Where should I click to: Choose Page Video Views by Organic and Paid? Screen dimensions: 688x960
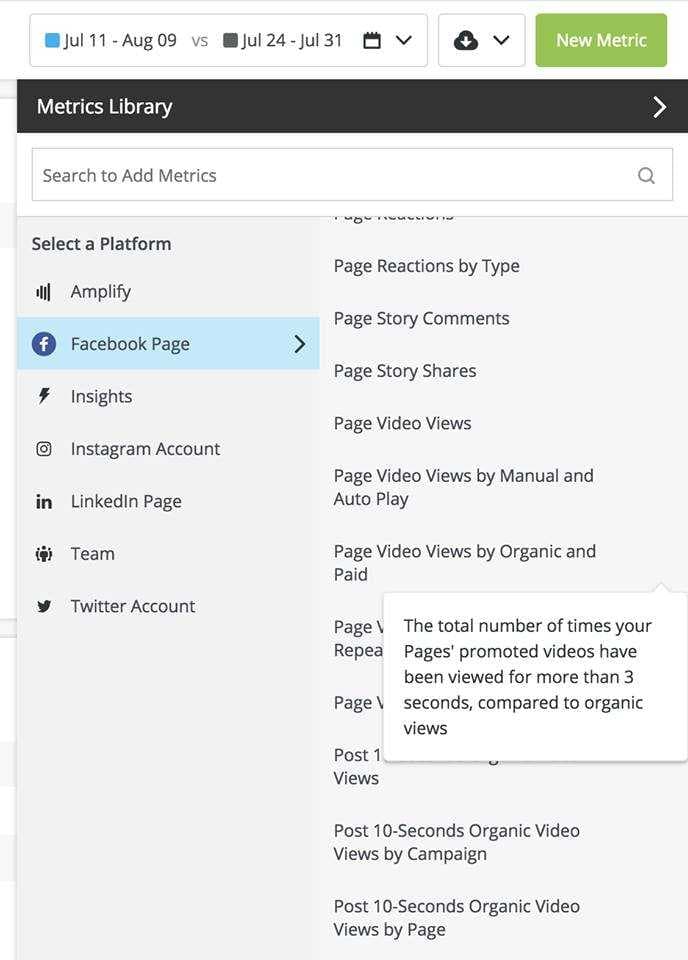464,562
